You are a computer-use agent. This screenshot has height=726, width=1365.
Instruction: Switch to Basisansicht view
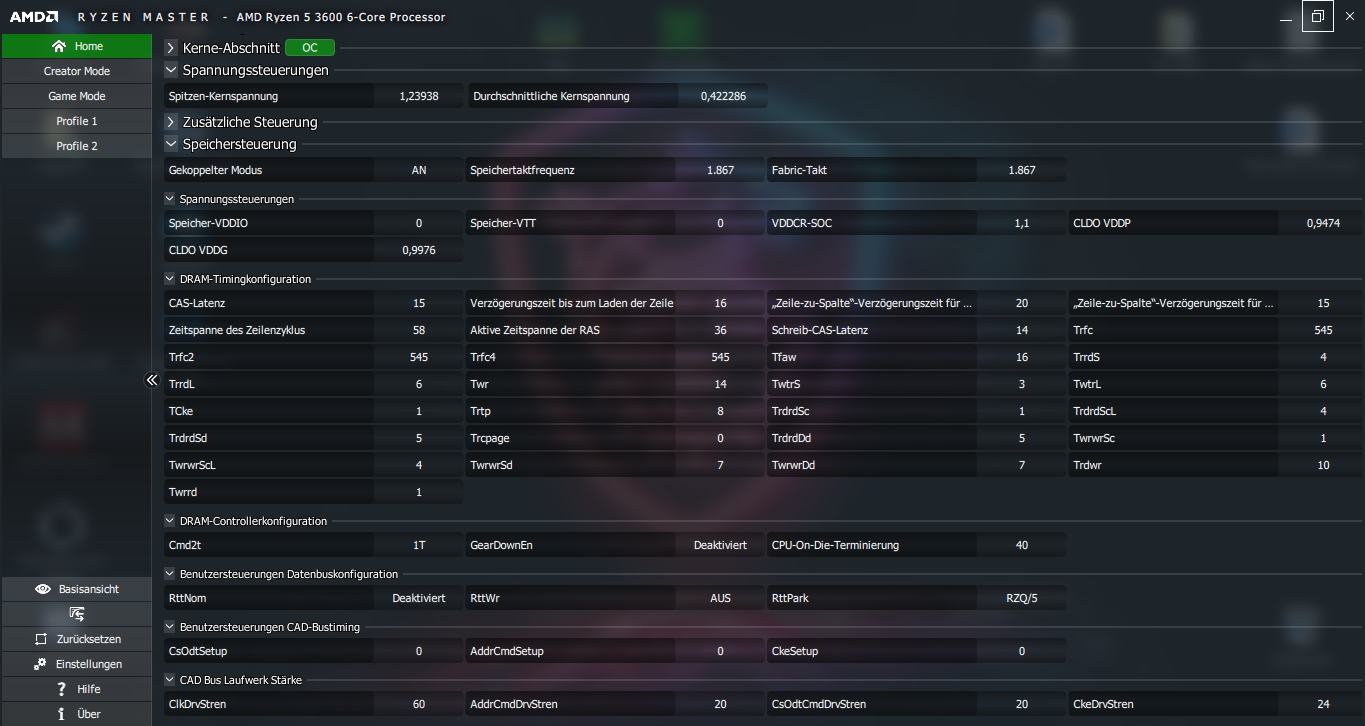coord(77,589)
